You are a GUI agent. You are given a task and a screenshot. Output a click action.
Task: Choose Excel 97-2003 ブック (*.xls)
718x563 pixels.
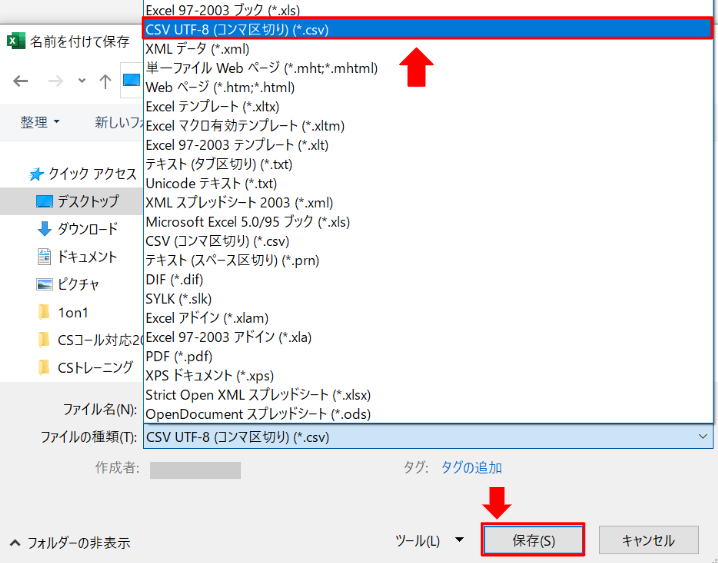pyautogui.click(x=428, y=10)
